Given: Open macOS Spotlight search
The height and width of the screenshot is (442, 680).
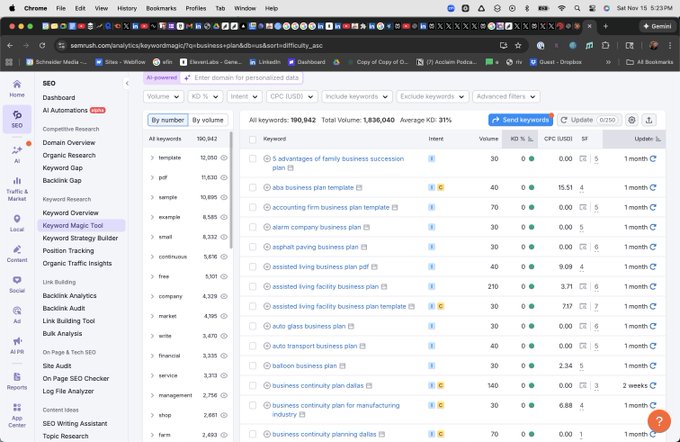Looking at the screenshot, I should [577, 8].
